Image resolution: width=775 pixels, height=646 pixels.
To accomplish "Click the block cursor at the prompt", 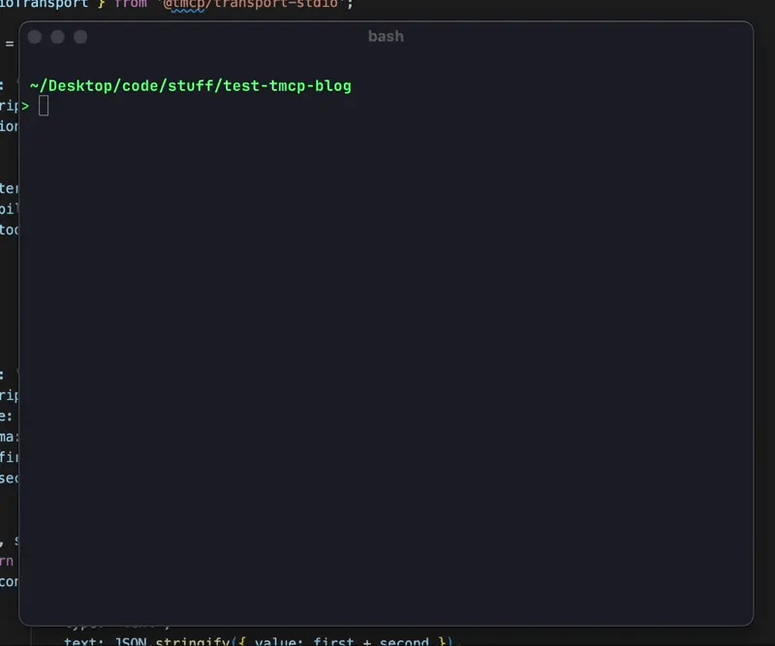I will pyautogui.click(x=44, y=106).
